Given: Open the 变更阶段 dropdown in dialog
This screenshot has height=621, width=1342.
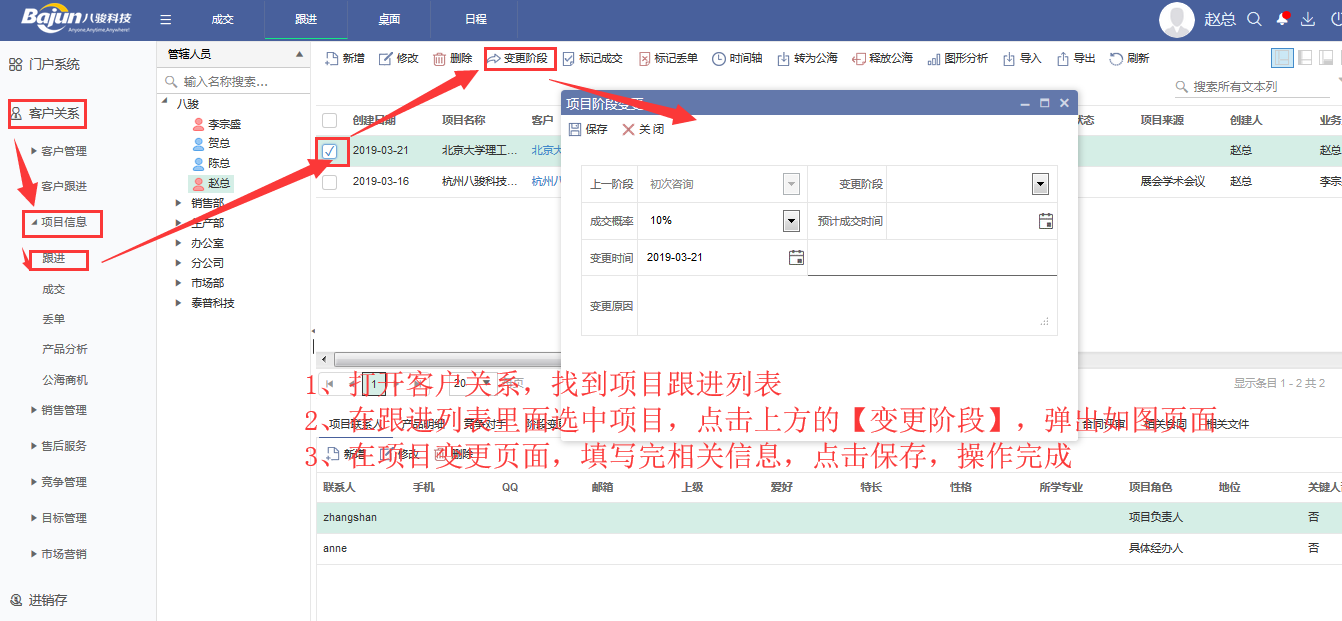Looking at the screenshot, I should click(1040, 184).
